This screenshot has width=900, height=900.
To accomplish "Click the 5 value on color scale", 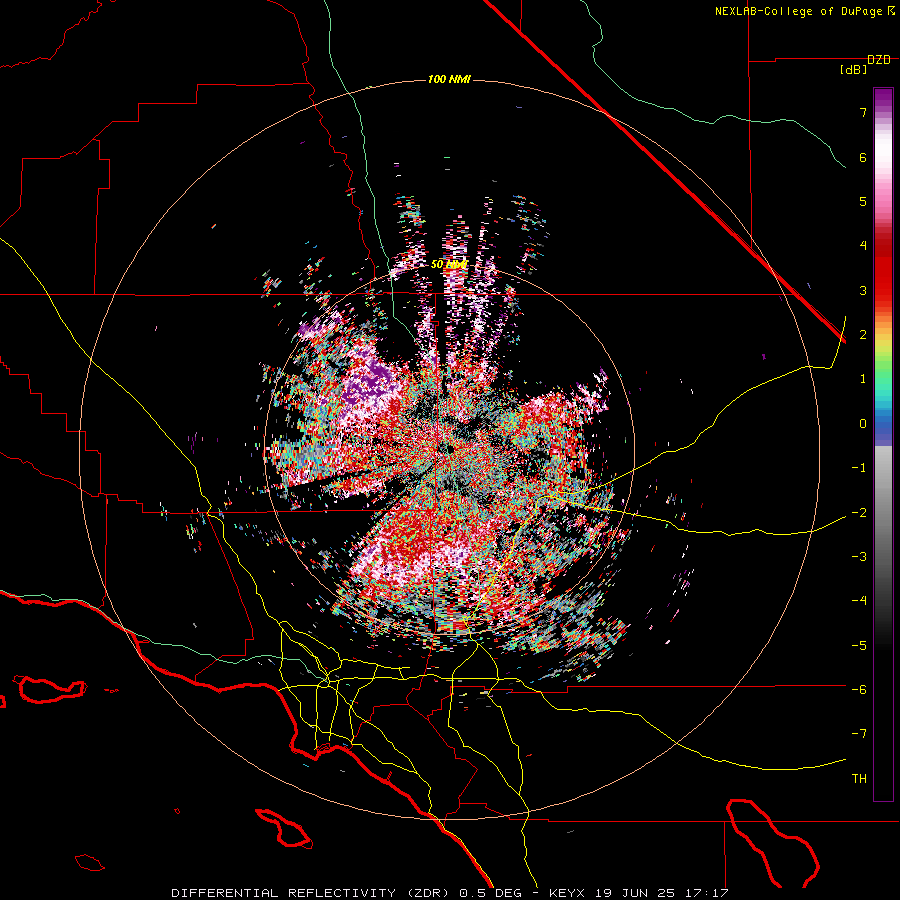I will click(863, 201).
